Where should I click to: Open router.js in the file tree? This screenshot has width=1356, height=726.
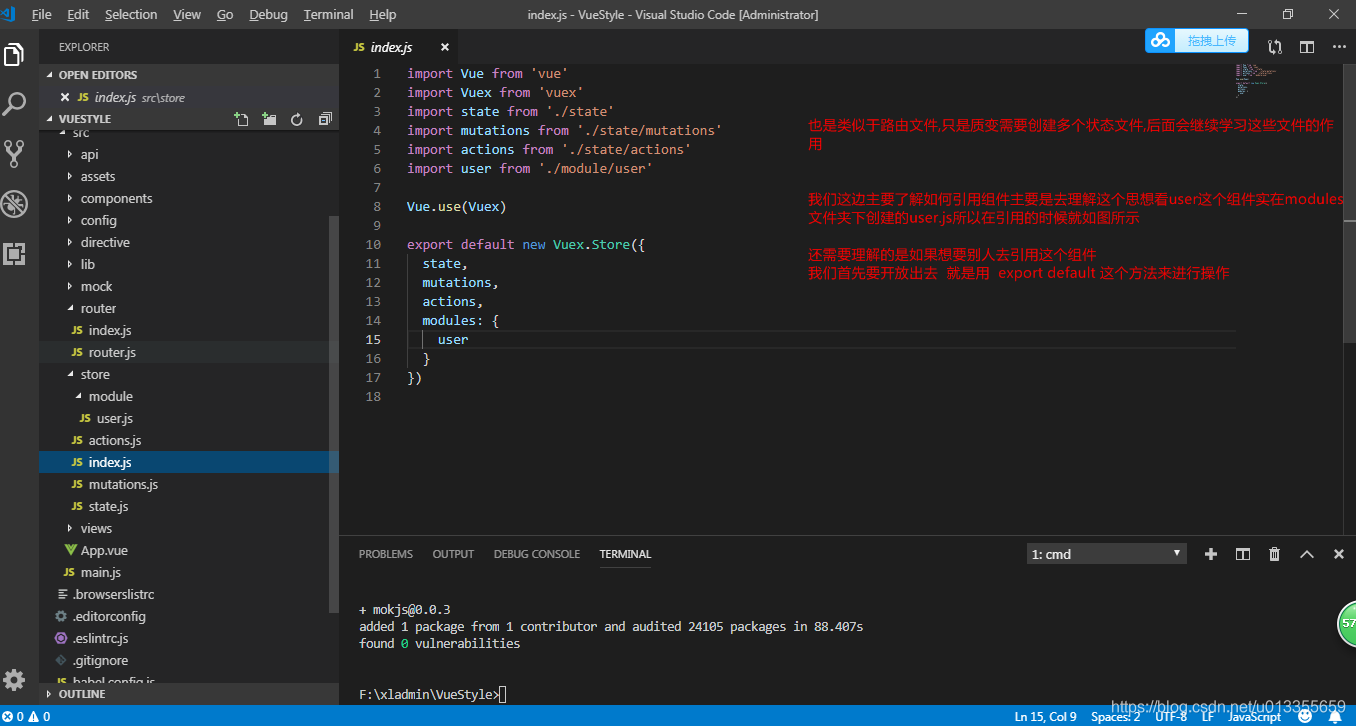[189, 352]
